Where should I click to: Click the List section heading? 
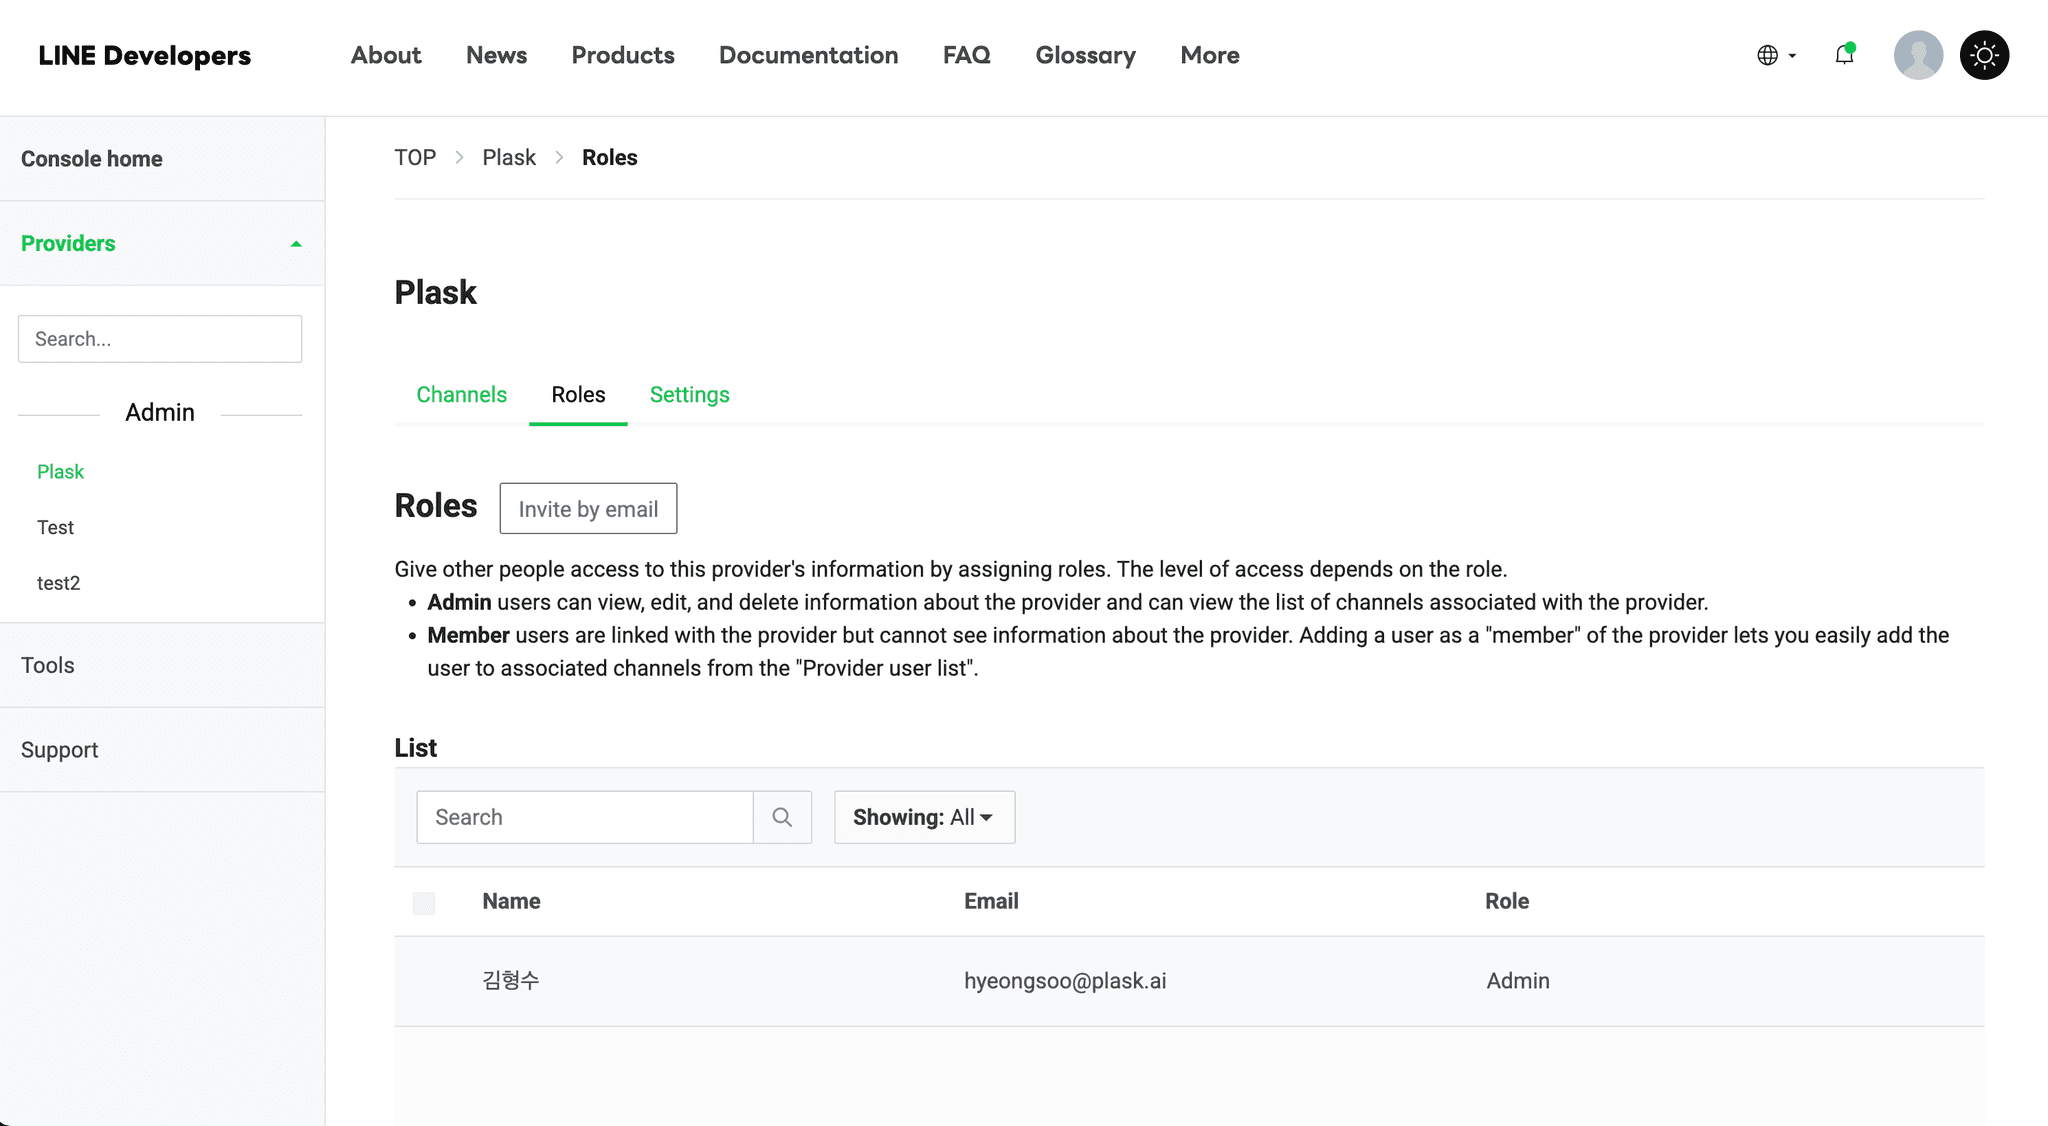(x=416, y=748)
